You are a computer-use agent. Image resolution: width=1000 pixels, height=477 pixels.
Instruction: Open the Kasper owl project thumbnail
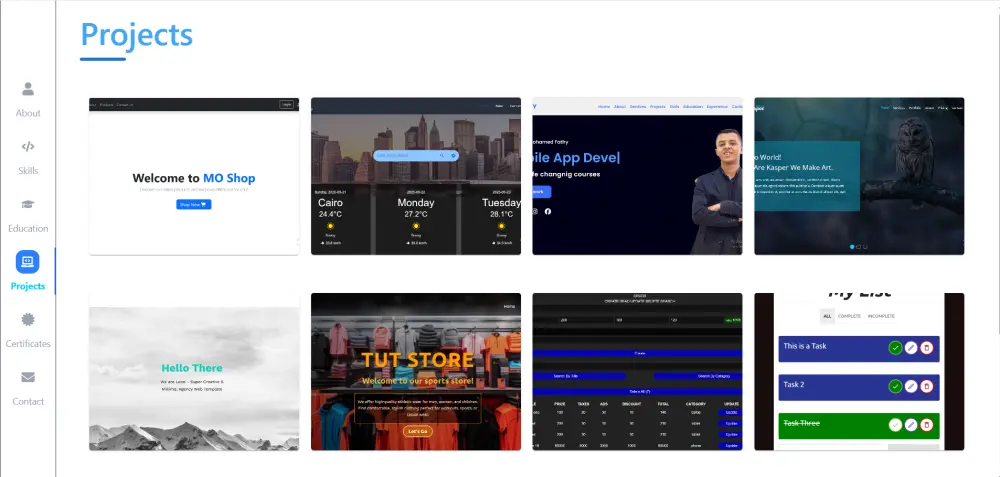(859, 176)
